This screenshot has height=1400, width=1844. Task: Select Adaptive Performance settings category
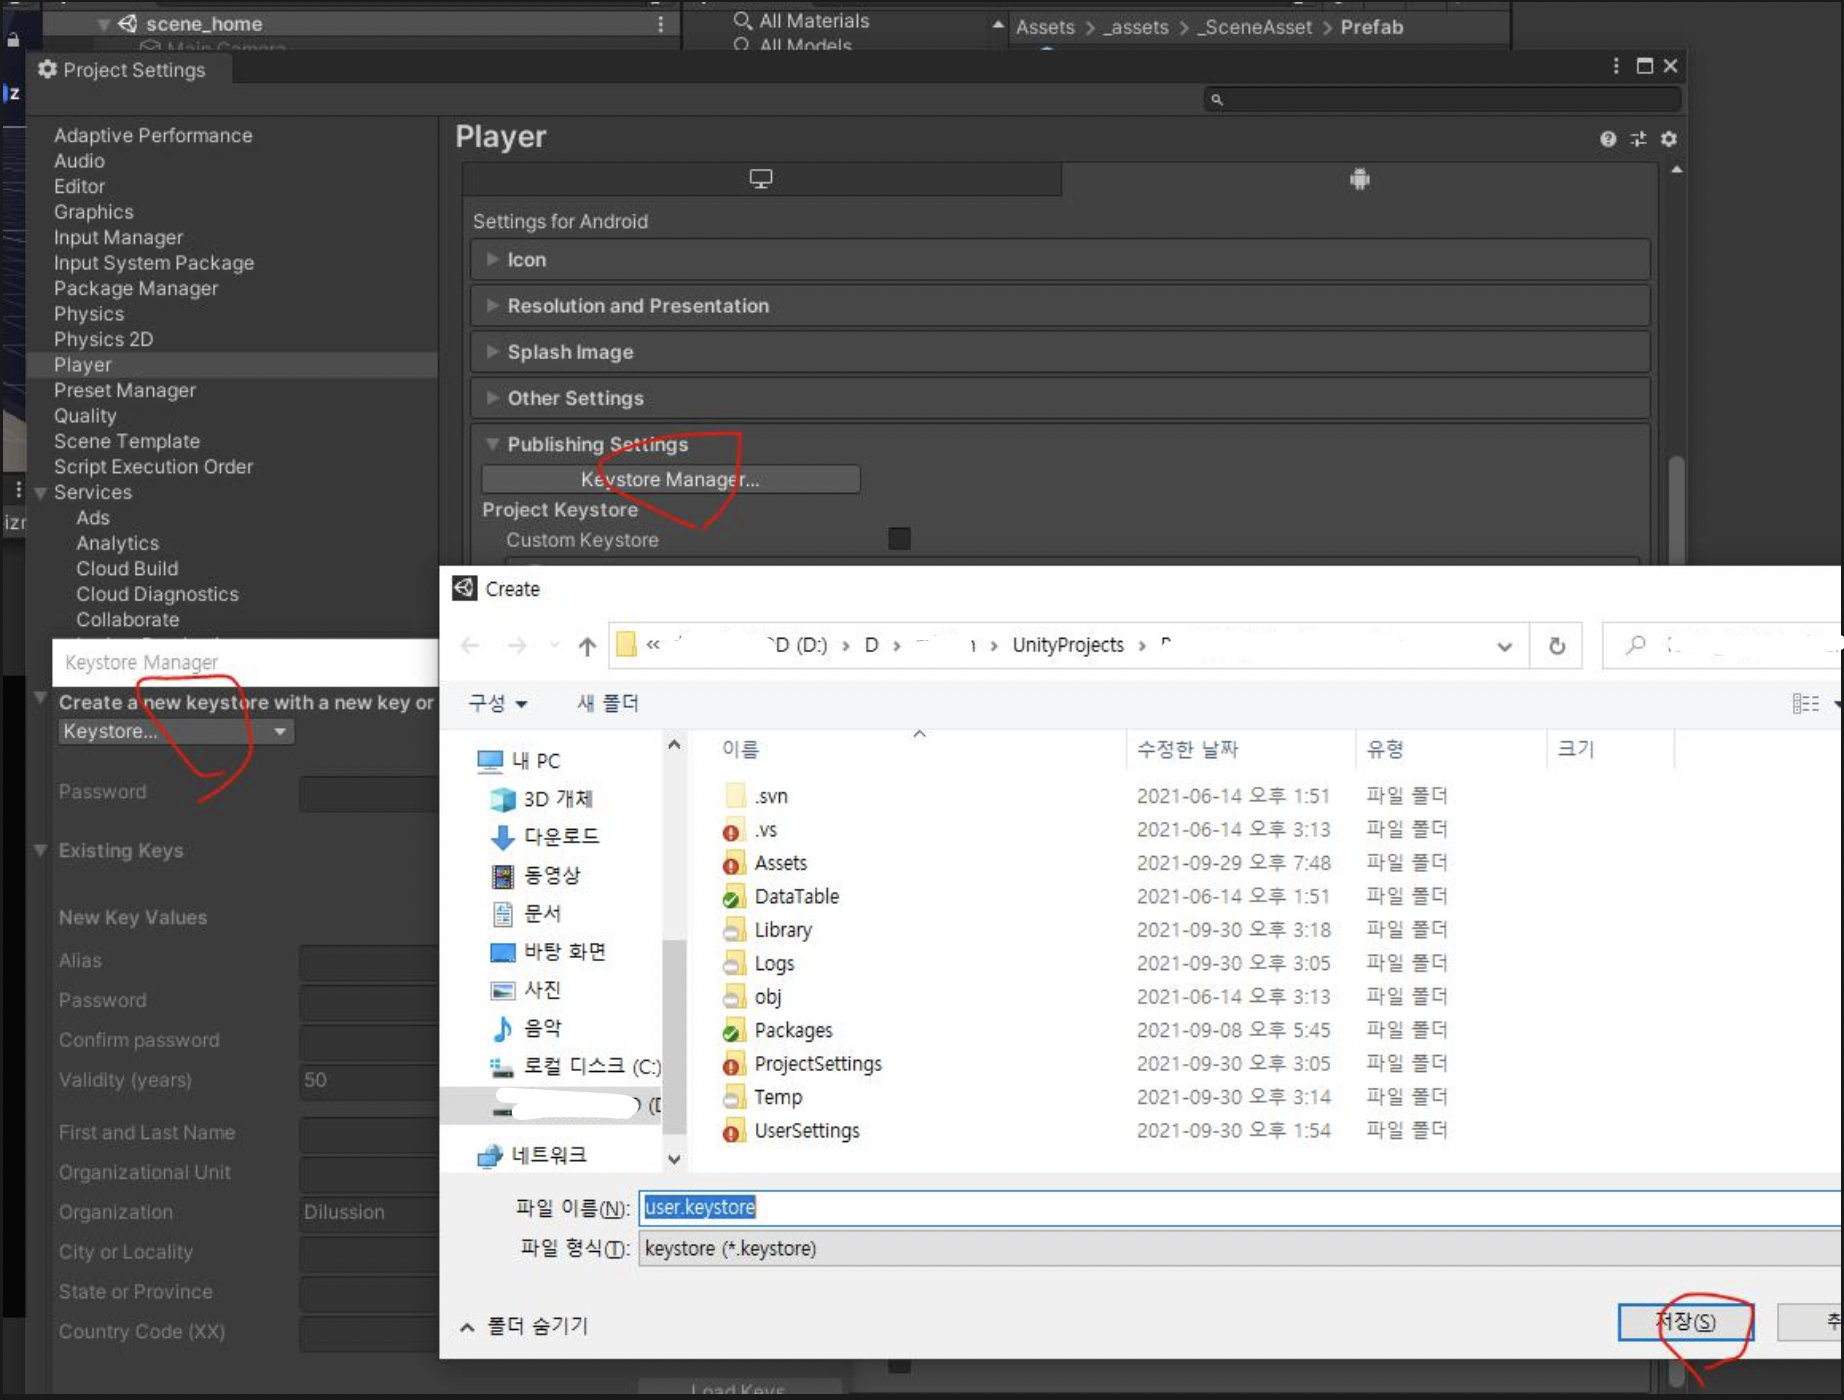pyautogui.click(x=153, y=135)
